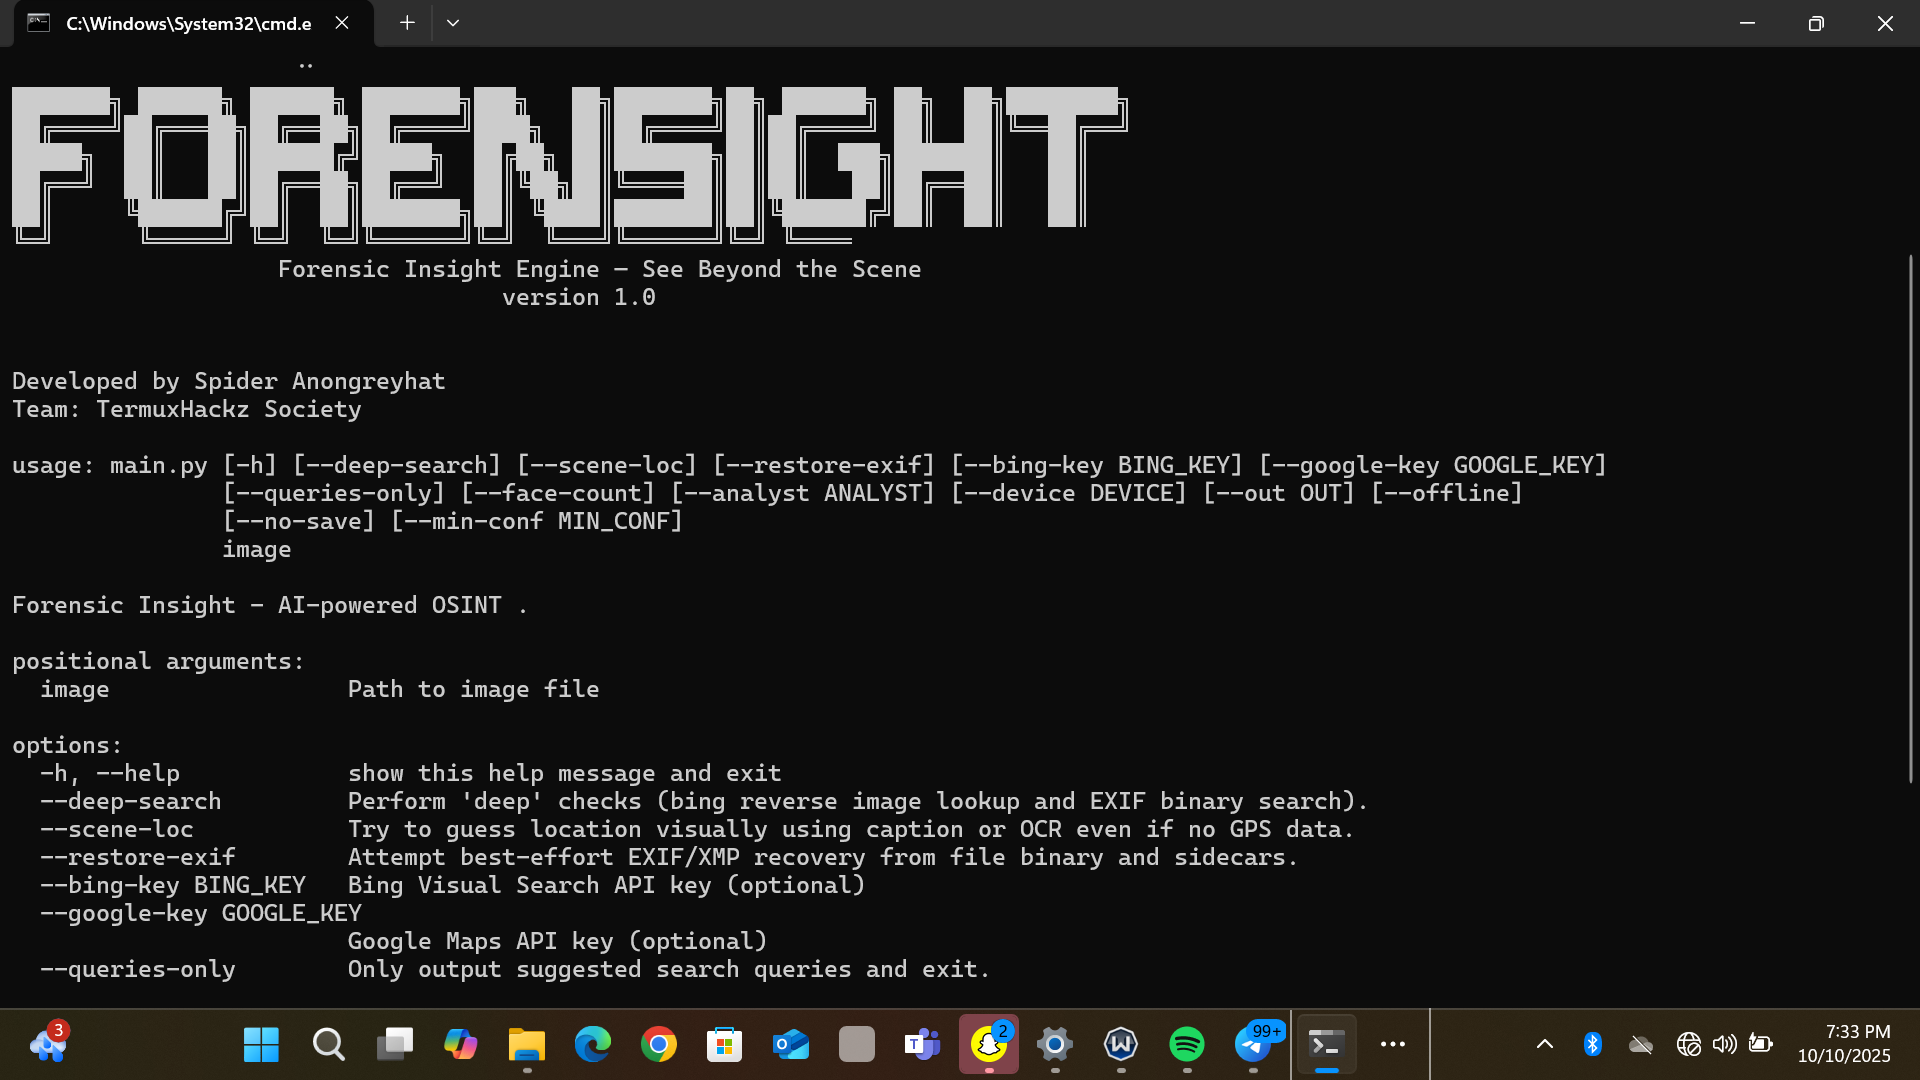Image resolution: width=1920 pixels, height=1080 pixels.
Task: Open Bluetooth options in the system tray
Action: (x=1593, y=1044)
